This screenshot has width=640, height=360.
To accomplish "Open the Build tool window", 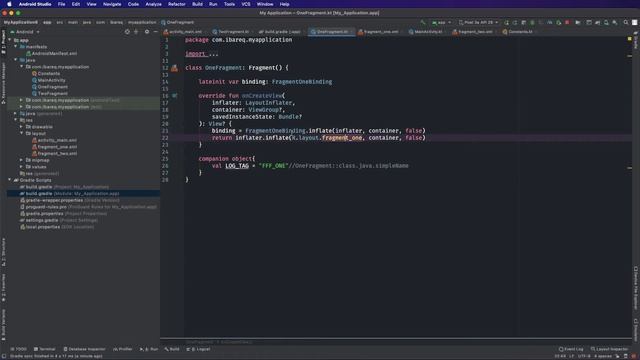I will click(172, 349).
